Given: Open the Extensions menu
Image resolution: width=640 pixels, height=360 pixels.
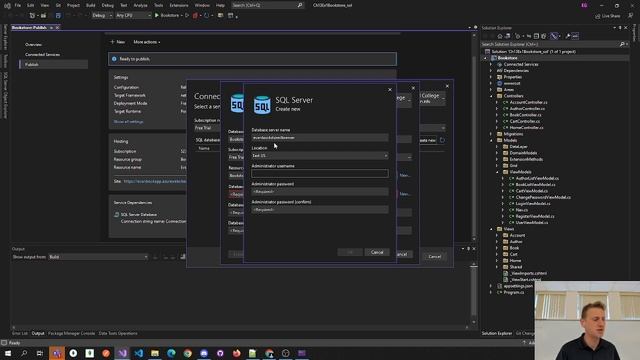Looking at the screenshot, I should (179, 5).
